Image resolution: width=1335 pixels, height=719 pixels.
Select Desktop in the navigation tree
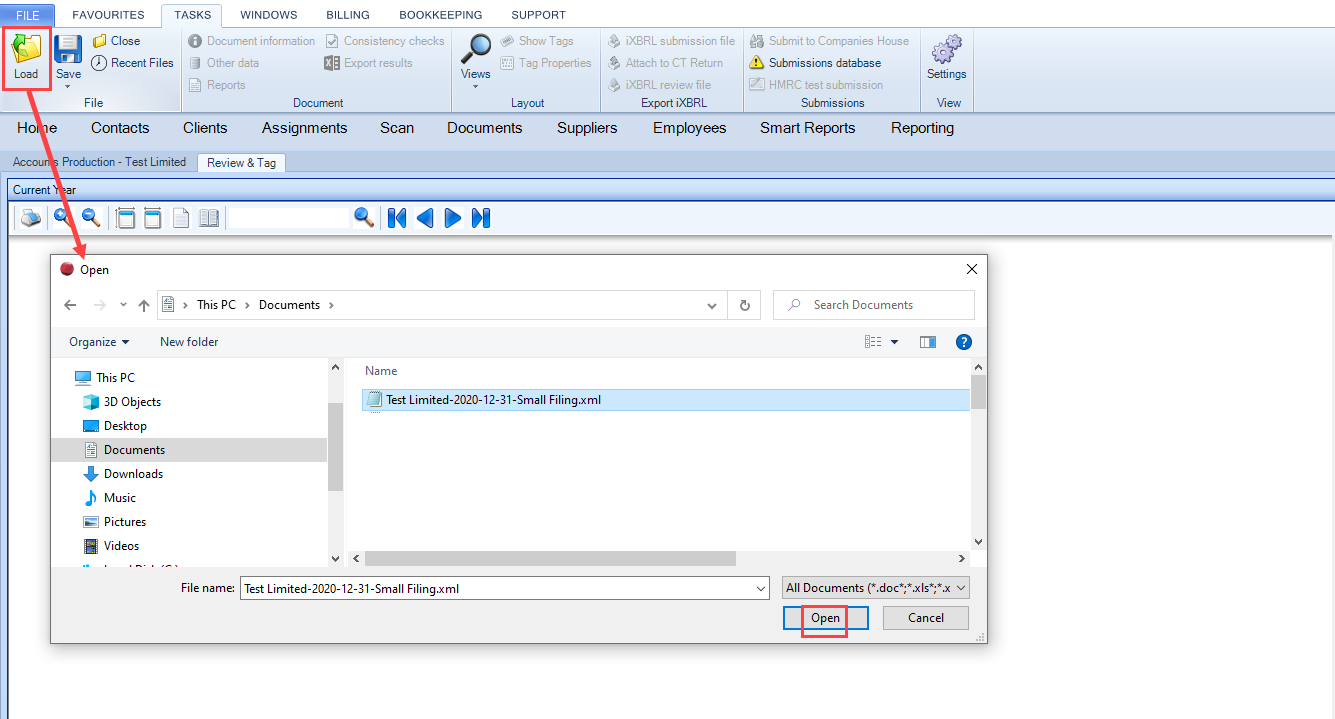(x=125, y=426)
